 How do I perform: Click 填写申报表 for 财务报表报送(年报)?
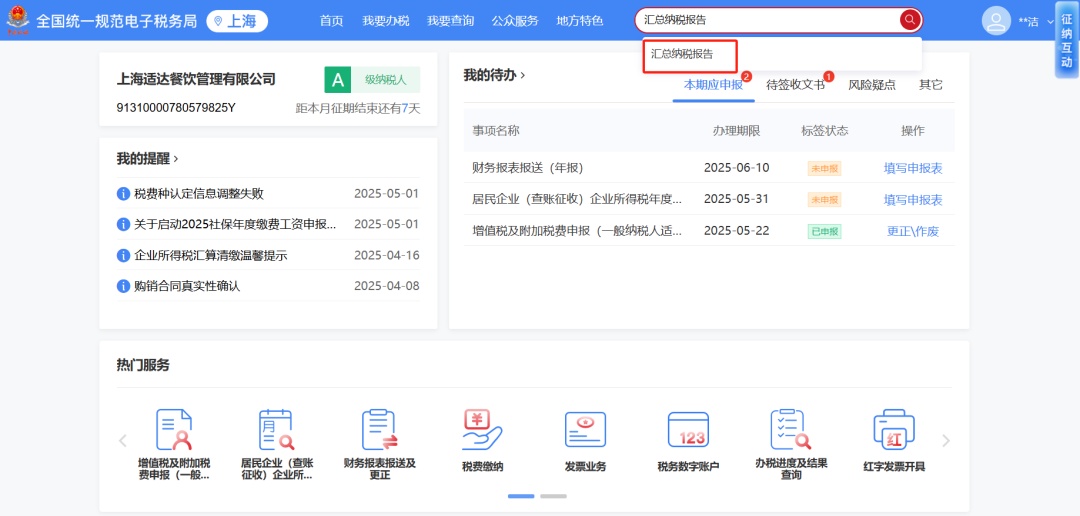click(x=913, y=168)
